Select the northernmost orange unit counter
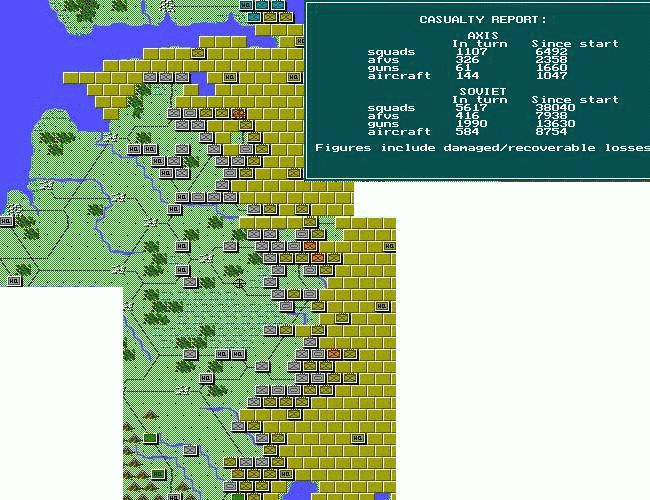650x500 pixels. point(238,113)
